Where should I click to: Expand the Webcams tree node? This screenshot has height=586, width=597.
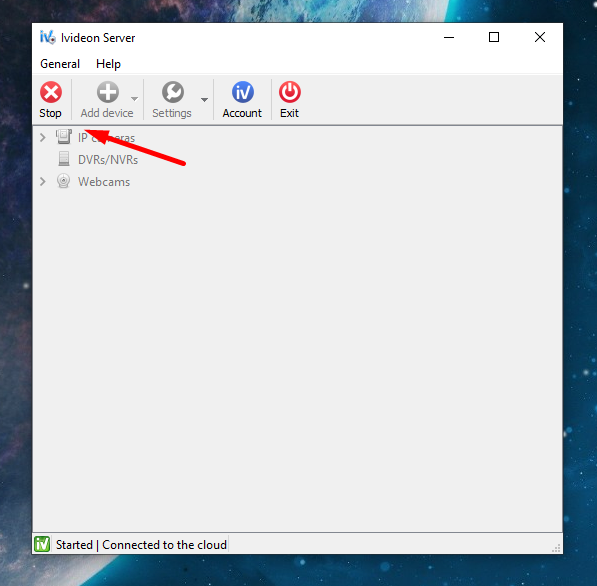click(x=43, y=182)
